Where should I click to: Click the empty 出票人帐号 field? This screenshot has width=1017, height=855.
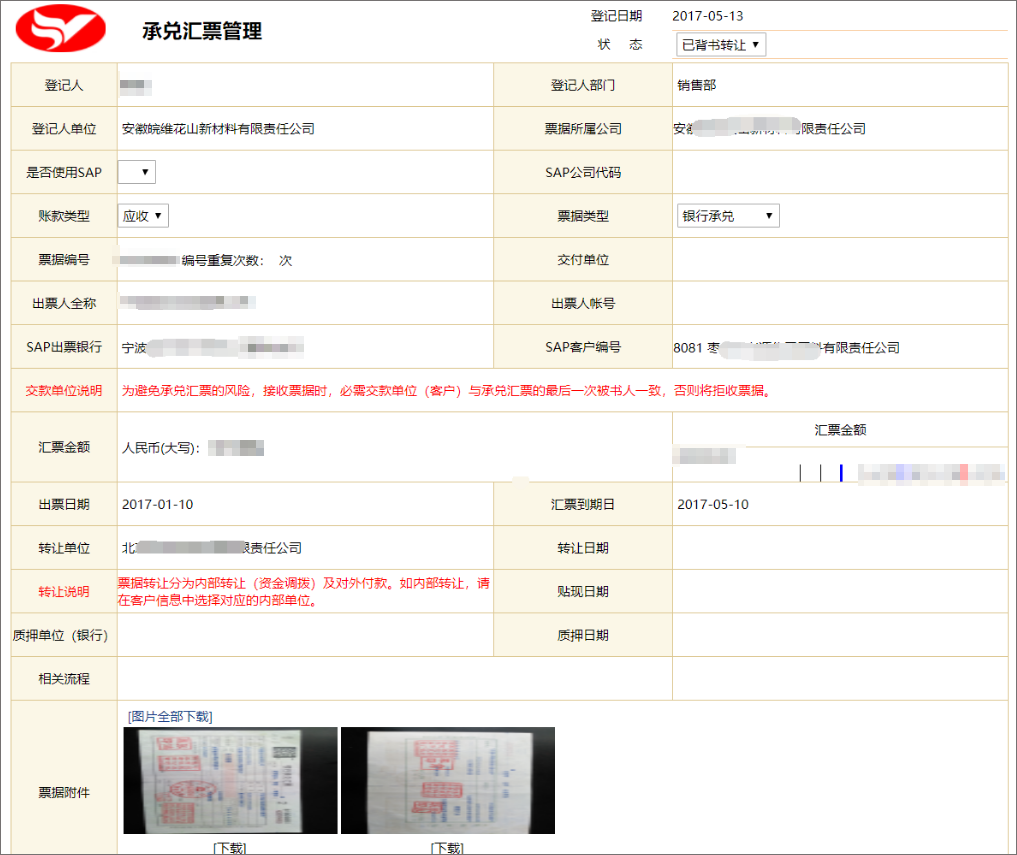tap(840, 303)
